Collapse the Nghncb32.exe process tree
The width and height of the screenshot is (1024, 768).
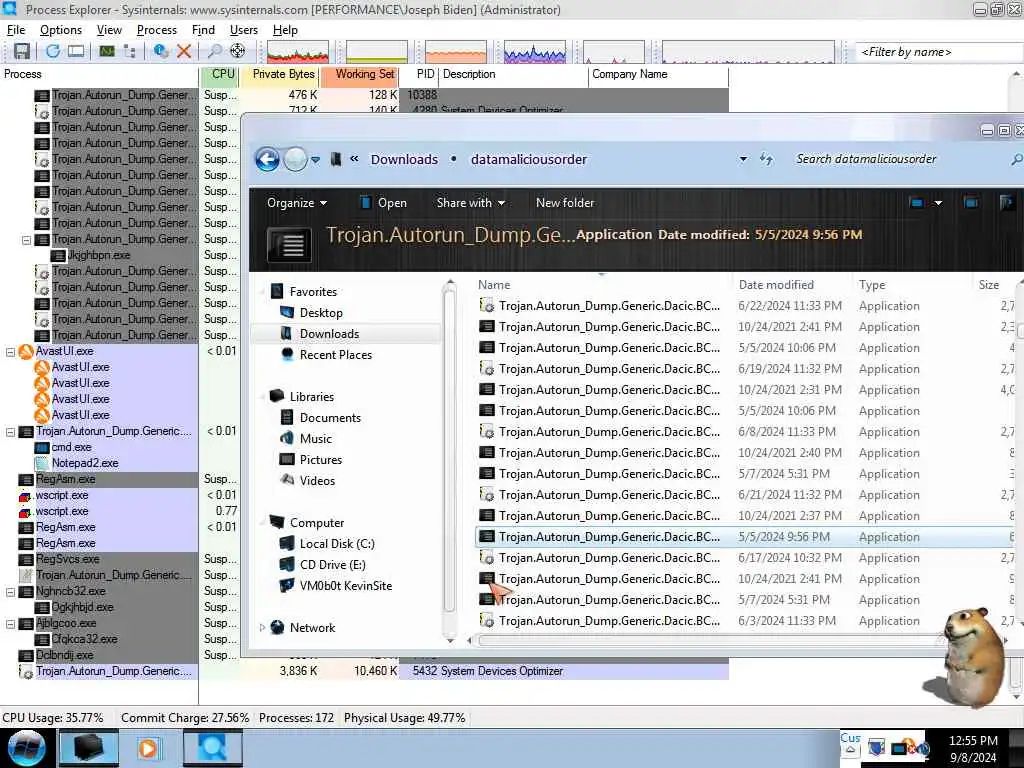click(x=10, y=592)
